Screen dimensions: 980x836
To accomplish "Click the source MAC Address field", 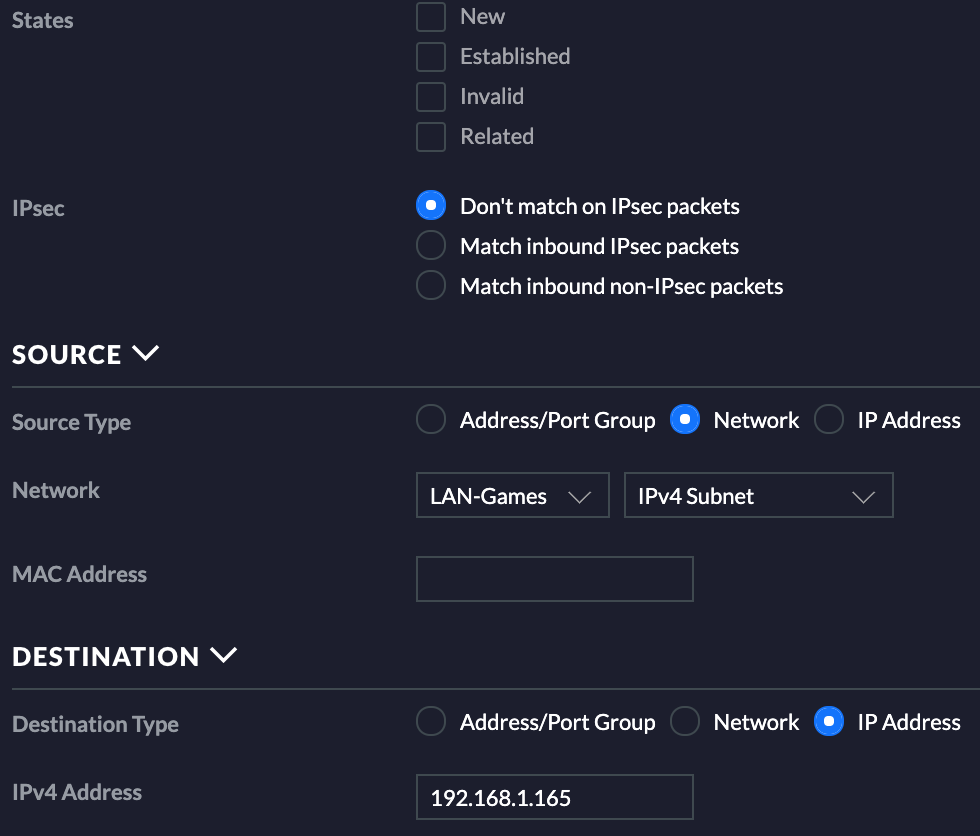I will pyautogui.click(x=554, y=579).
